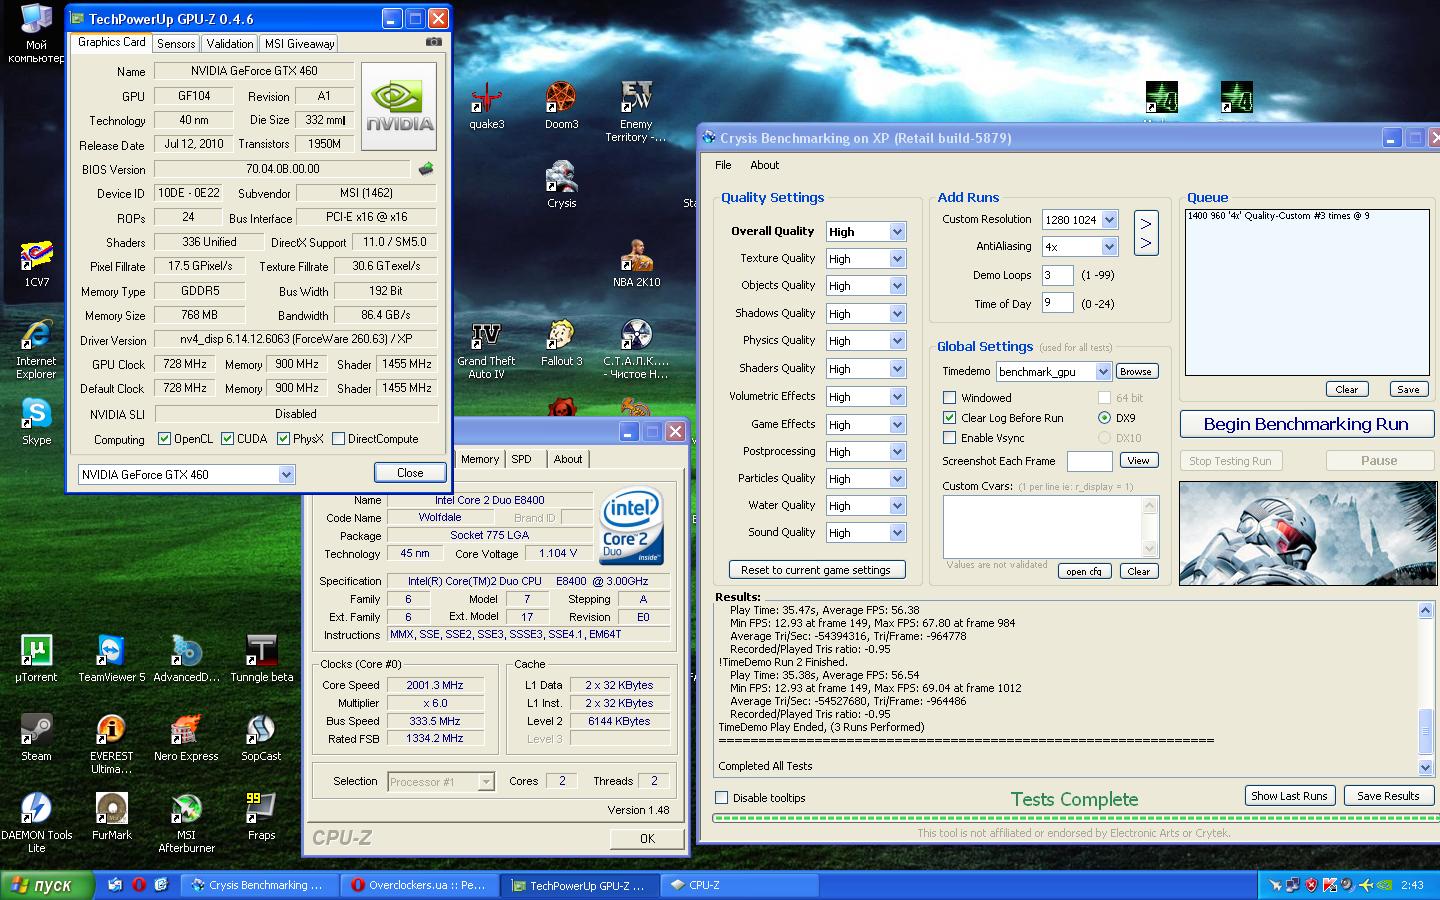Launch the Crysis desktop shortcut
1440x900 pixels.
[561, 184]
